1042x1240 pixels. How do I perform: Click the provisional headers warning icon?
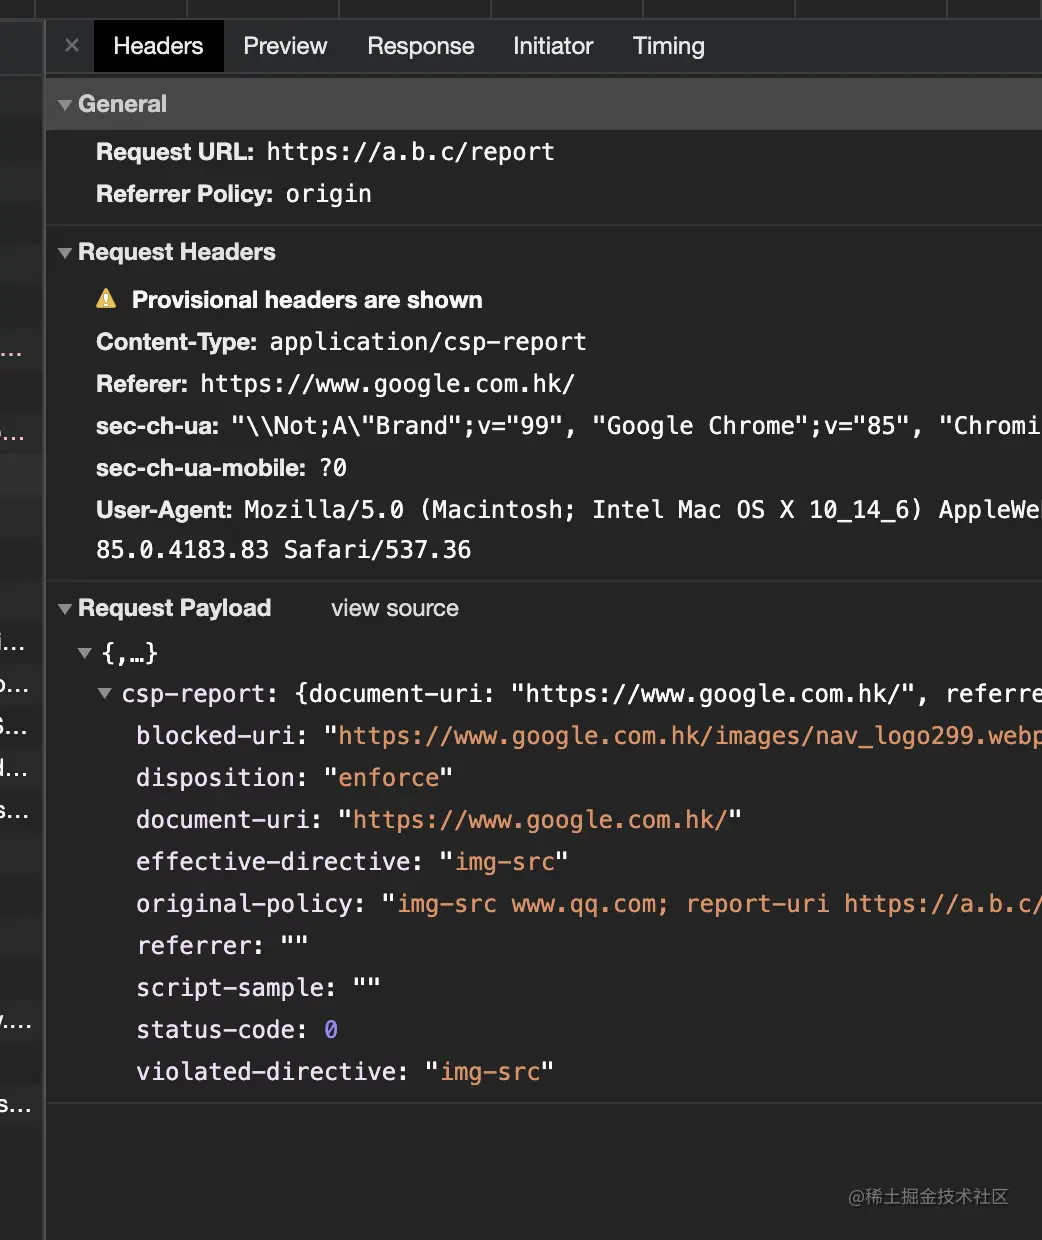tap(106, 299)
